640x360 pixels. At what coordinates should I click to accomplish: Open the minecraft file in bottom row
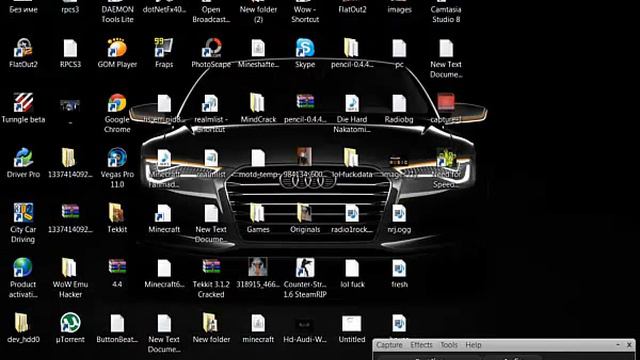click(x=258, y=322)
